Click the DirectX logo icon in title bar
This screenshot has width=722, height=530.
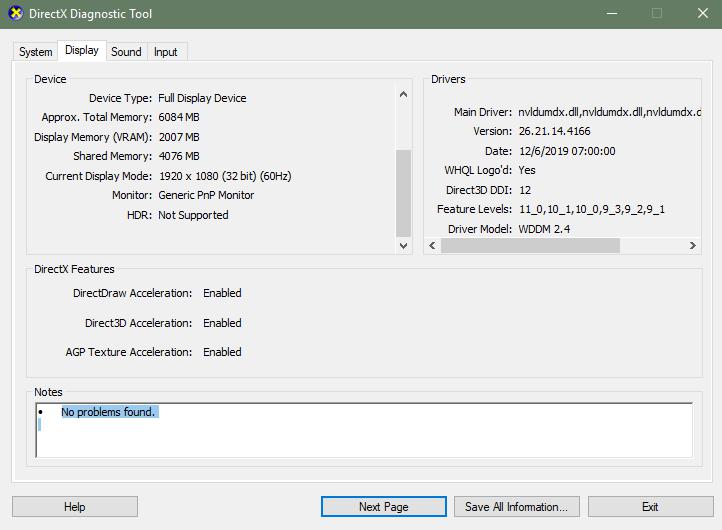click(x=16, y=13)
